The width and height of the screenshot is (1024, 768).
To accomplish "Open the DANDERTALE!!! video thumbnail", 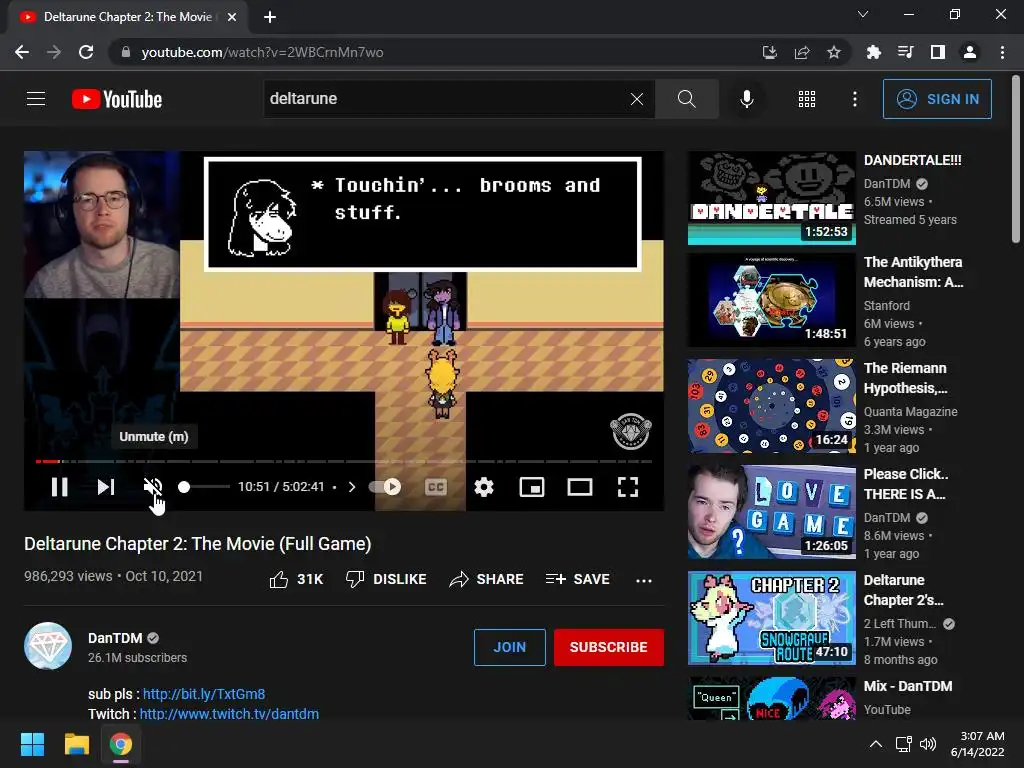I will (x=772, y=198).
